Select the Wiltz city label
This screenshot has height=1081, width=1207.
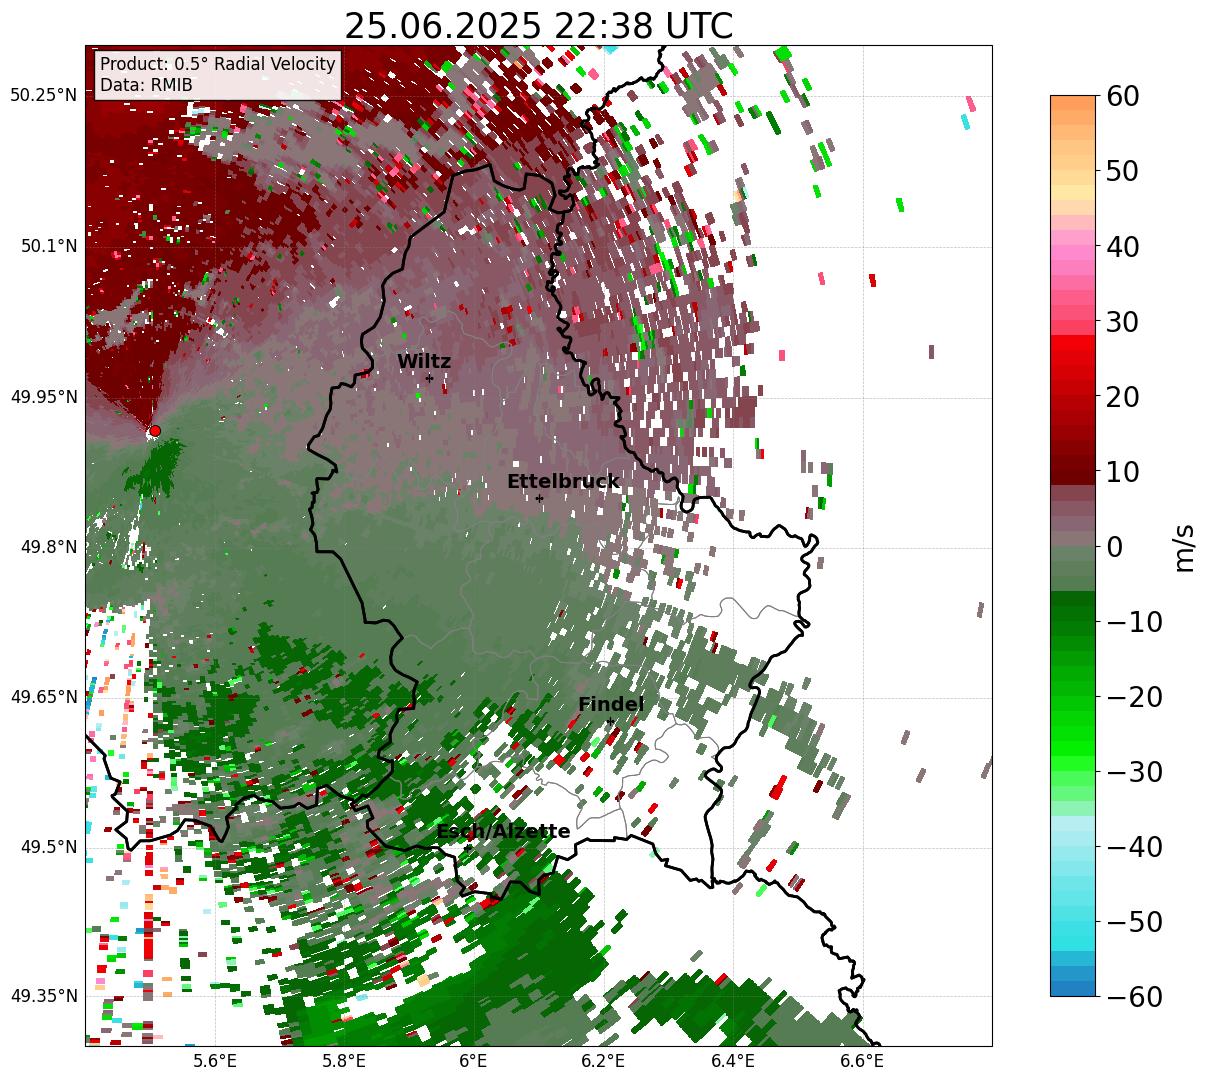[x=424, y=362]
